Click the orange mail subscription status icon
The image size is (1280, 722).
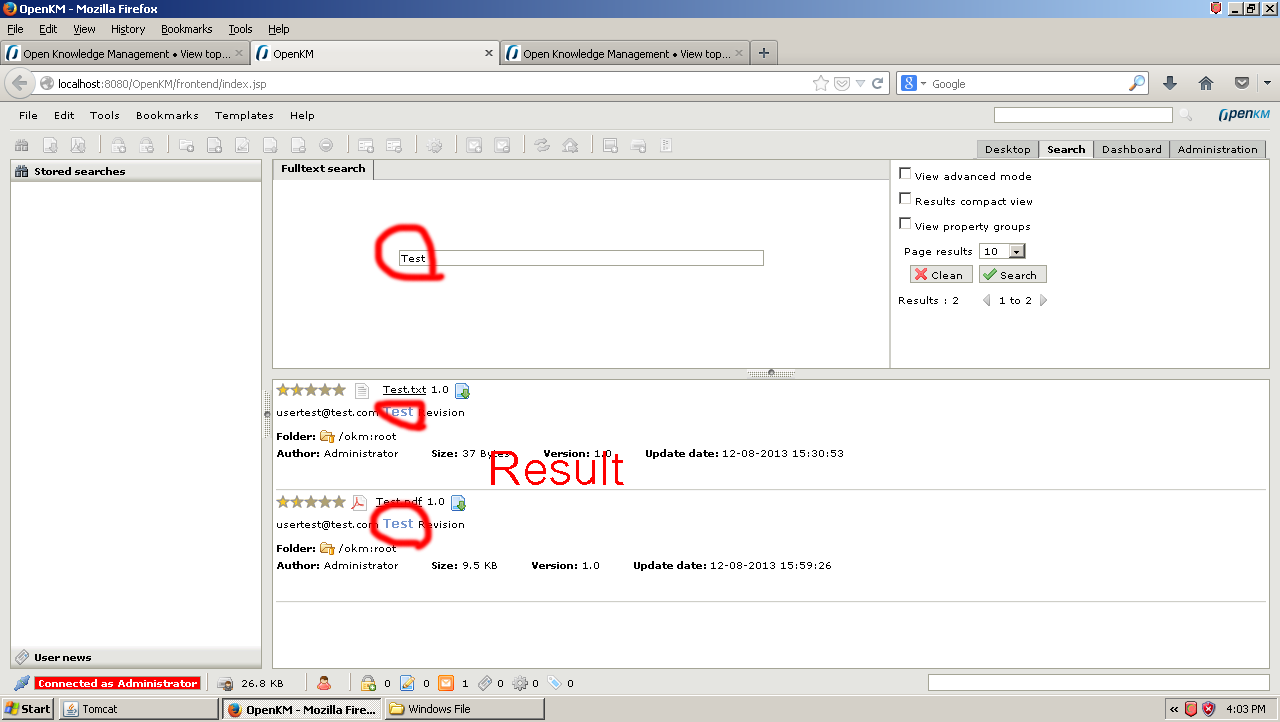click(446, 684)
